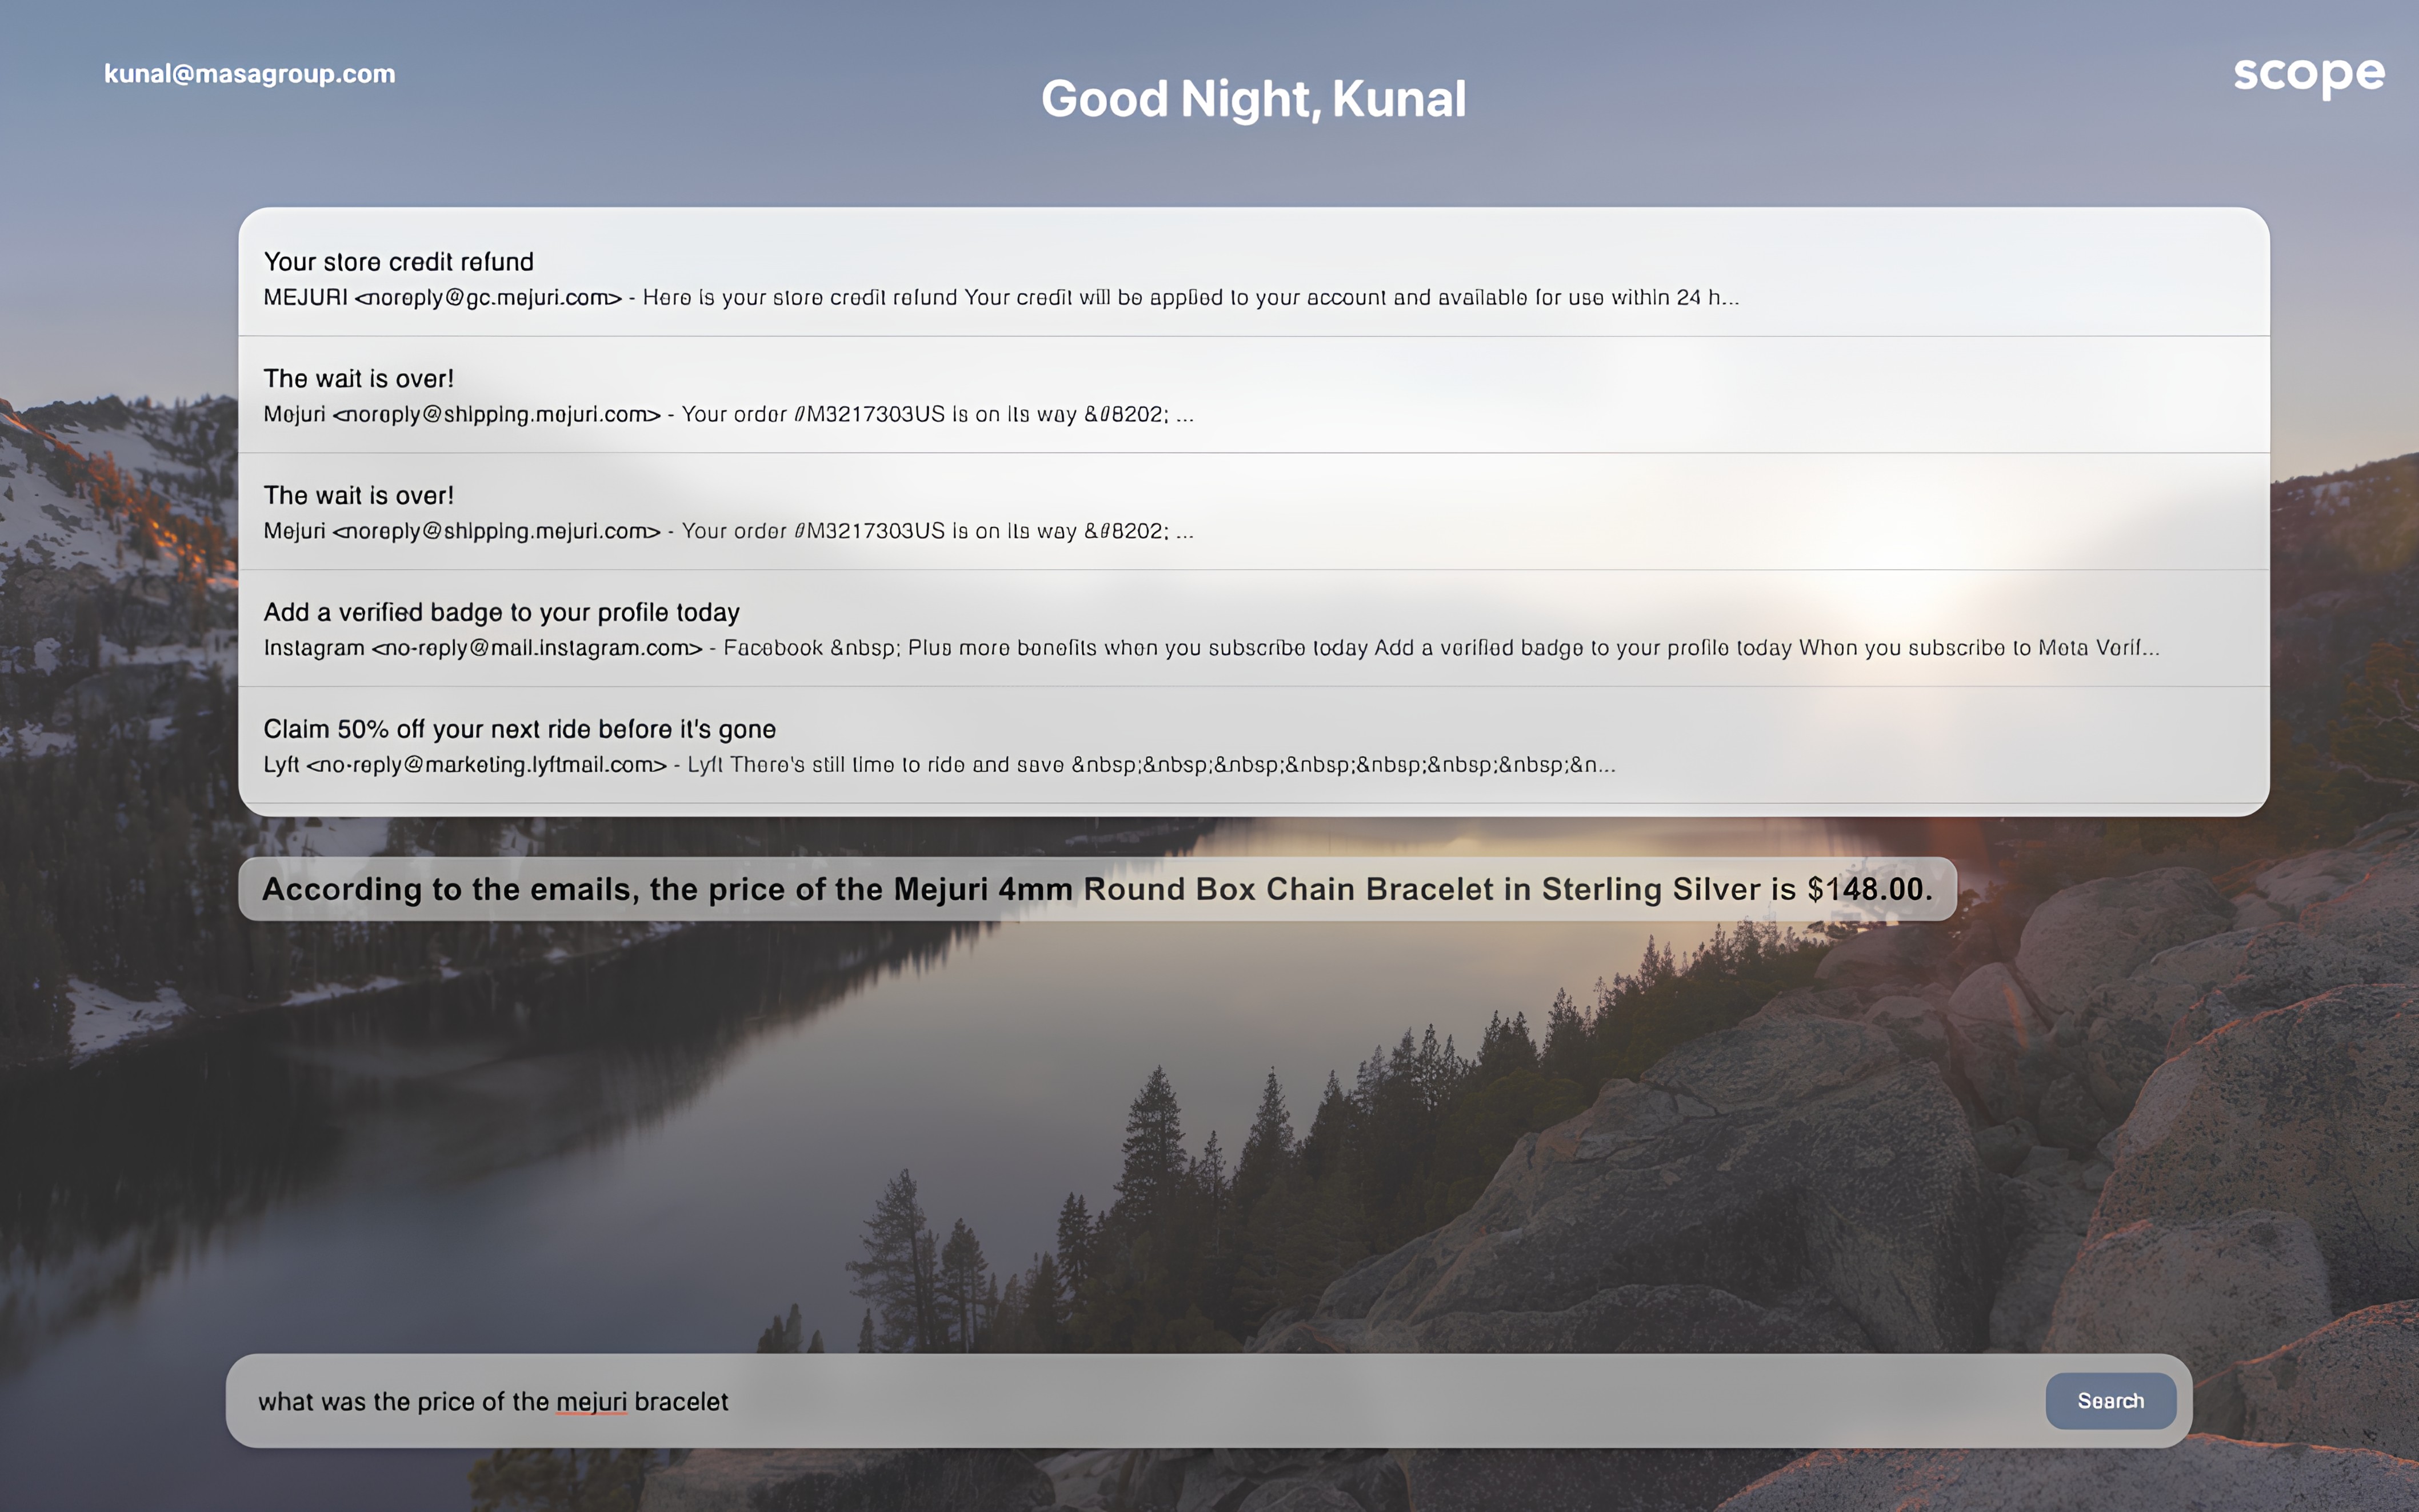Click '$148.00' in the answer text
The height and width of the screenshot is (1512, 2419).
coord(1866,889)
